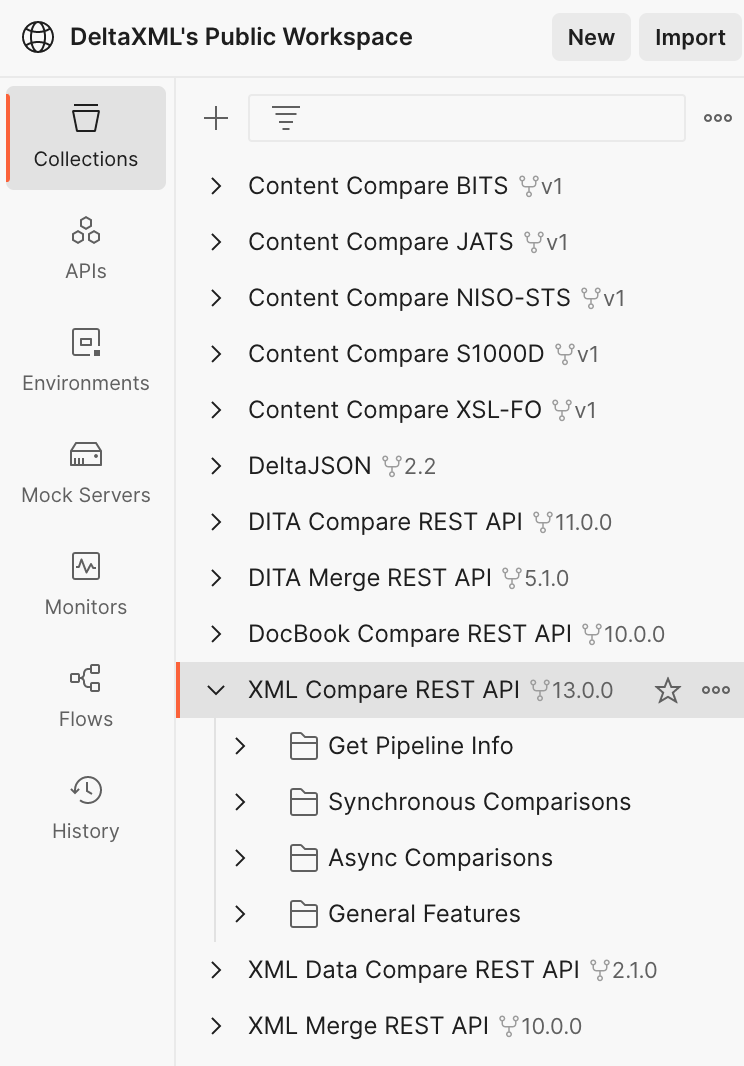Open XML Compare REST API options menu
744x1066 pixels.
(716, 690)
